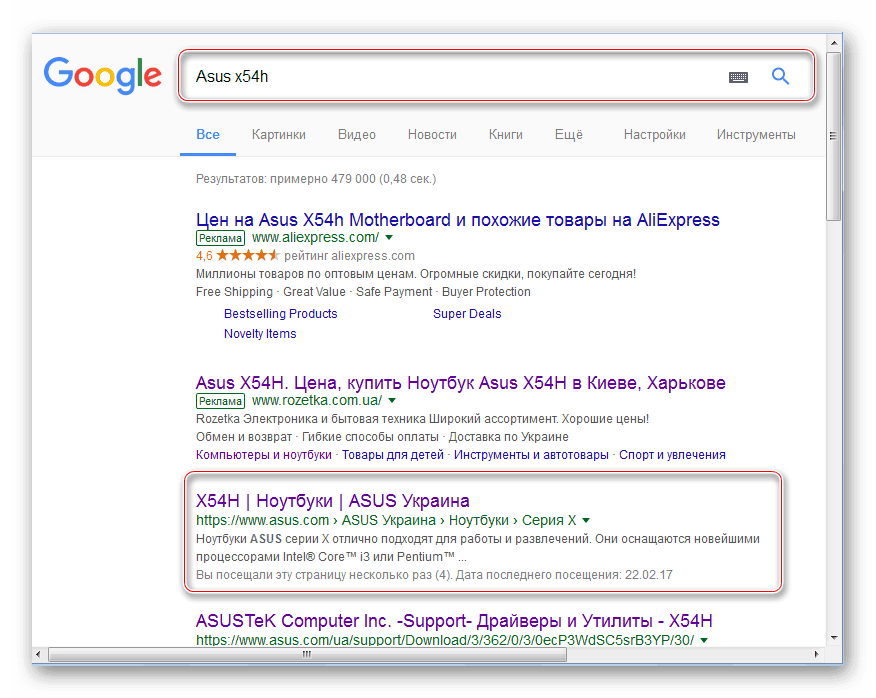Open Инструменты search tools

pos(756,134)
